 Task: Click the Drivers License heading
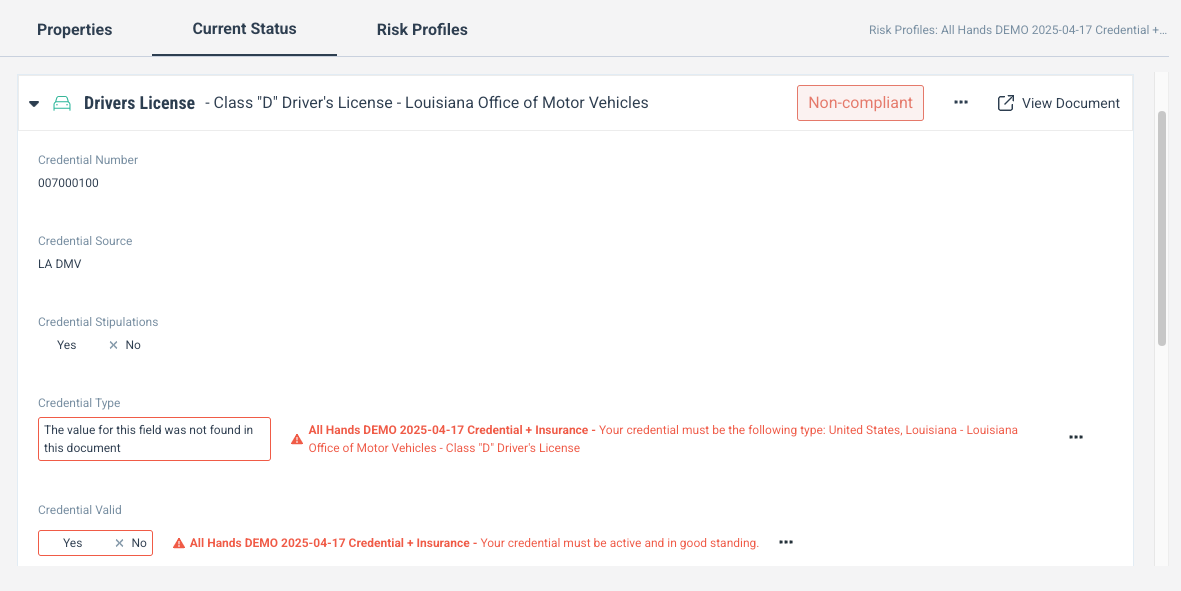coord(139,103)
